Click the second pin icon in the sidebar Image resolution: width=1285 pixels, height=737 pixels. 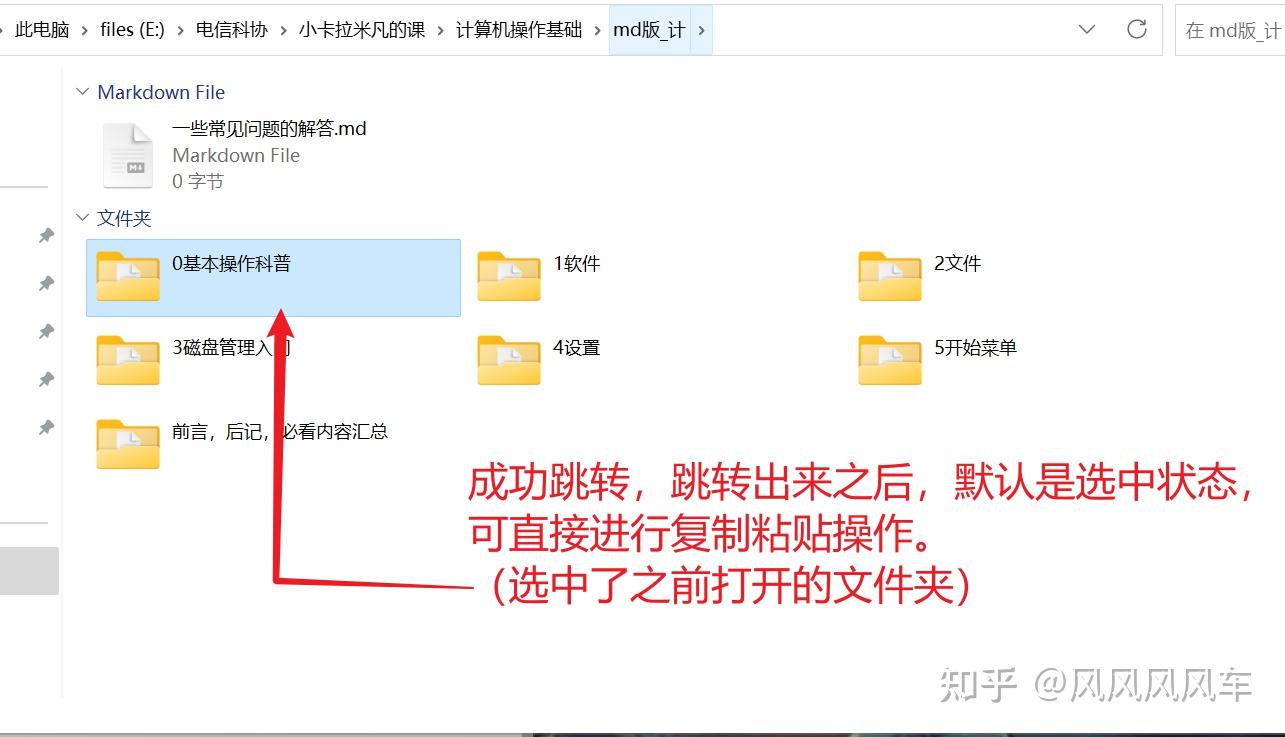46,283
